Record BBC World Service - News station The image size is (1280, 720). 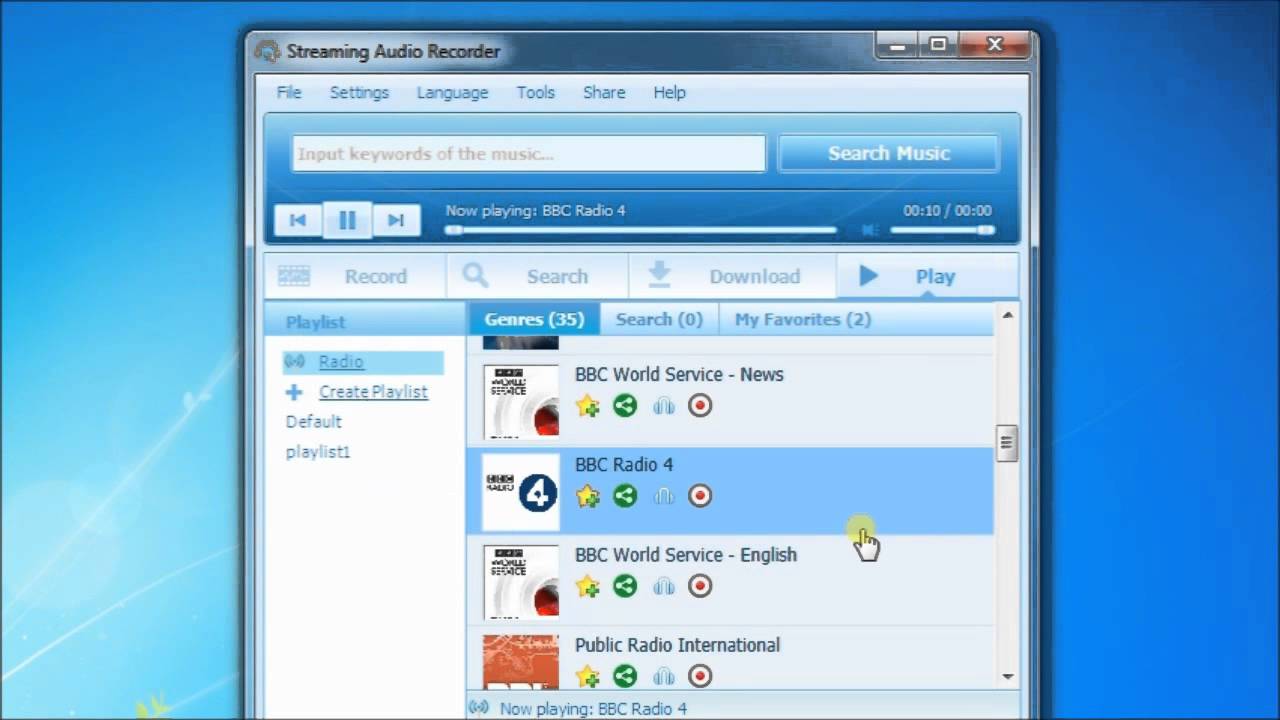tap(700, 406)
